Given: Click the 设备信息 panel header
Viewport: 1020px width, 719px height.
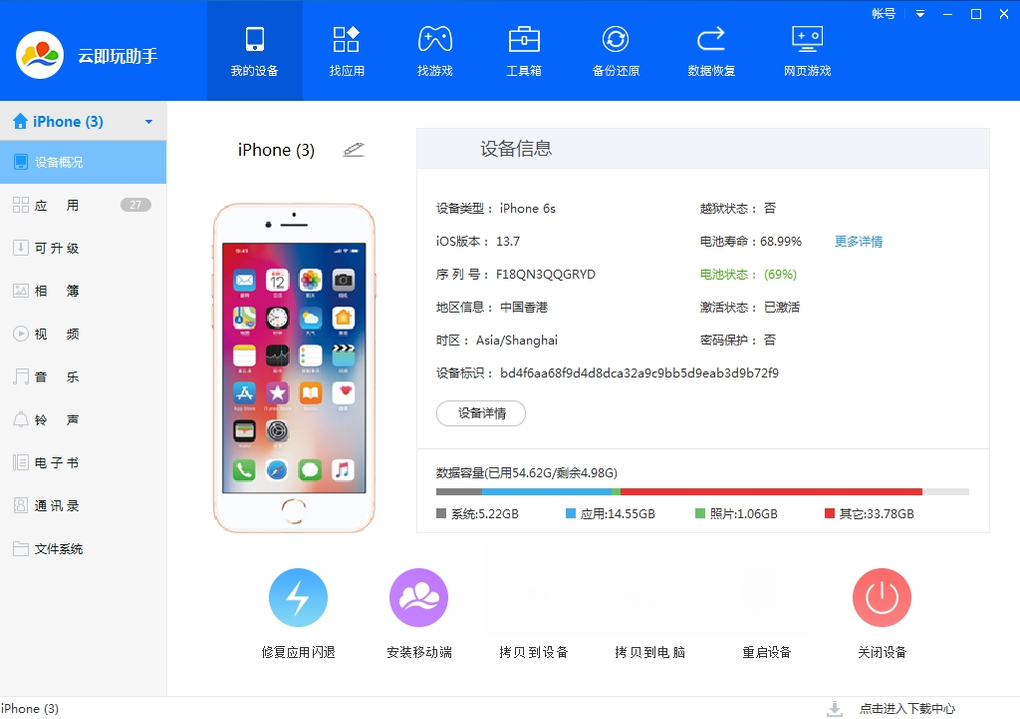Looking at the screenshot, I should tap(703, 149).
